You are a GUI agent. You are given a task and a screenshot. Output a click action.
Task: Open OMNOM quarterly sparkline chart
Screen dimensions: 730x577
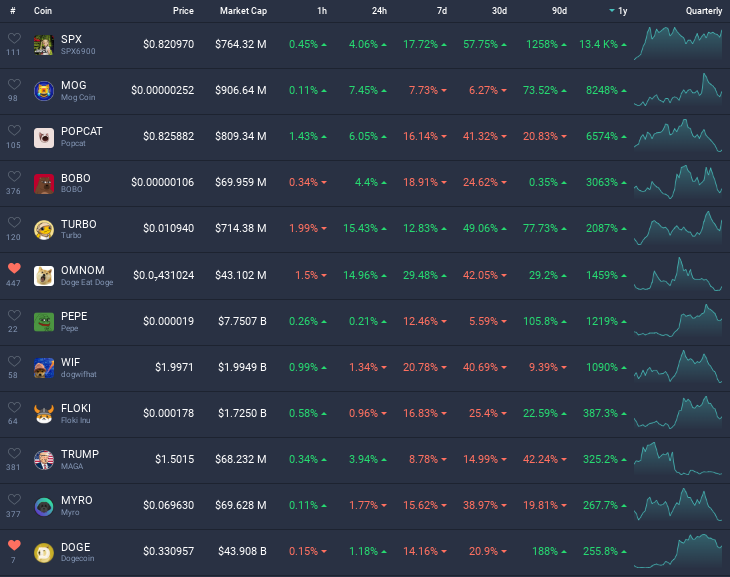tap(678, 274)
